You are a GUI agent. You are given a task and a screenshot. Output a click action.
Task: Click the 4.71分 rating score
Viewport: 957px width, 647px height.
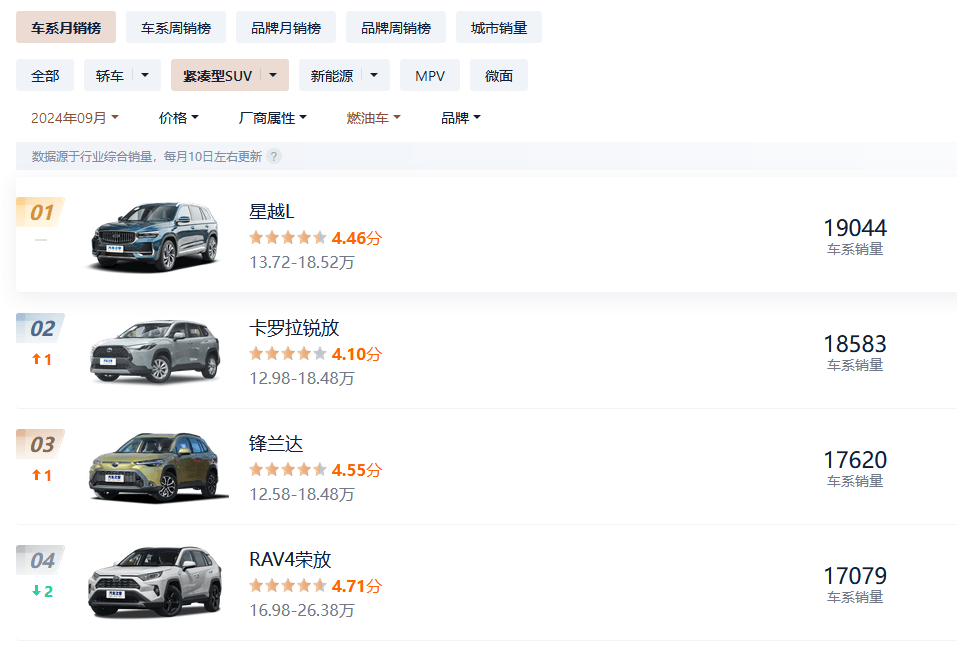356,586
